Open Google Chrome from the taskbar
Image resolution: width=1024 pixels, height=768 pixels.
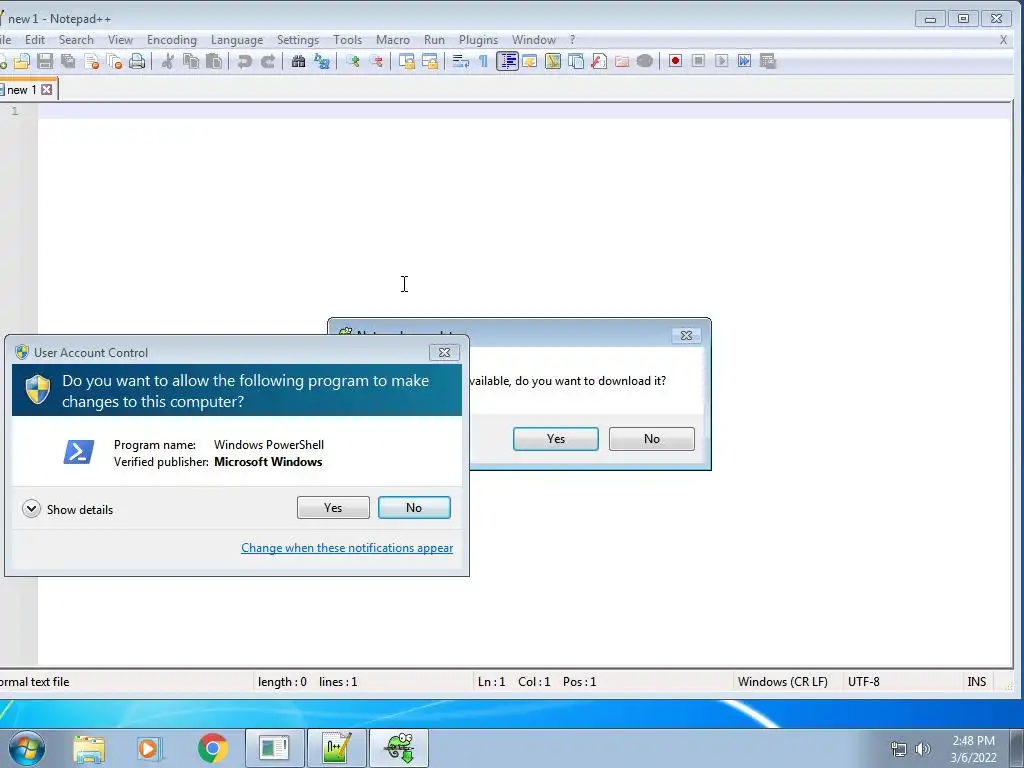[x=212, y=748]
